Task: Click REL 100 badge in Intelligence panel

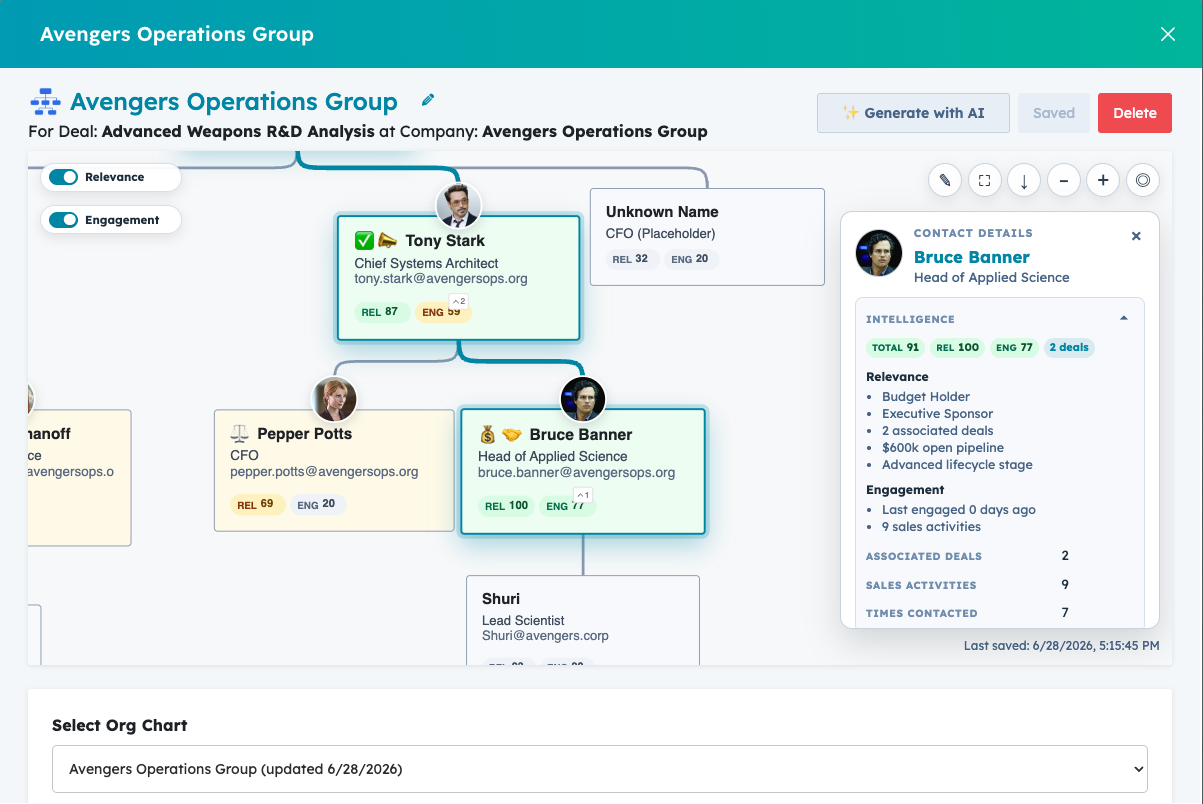Action: tap(957, 348)
